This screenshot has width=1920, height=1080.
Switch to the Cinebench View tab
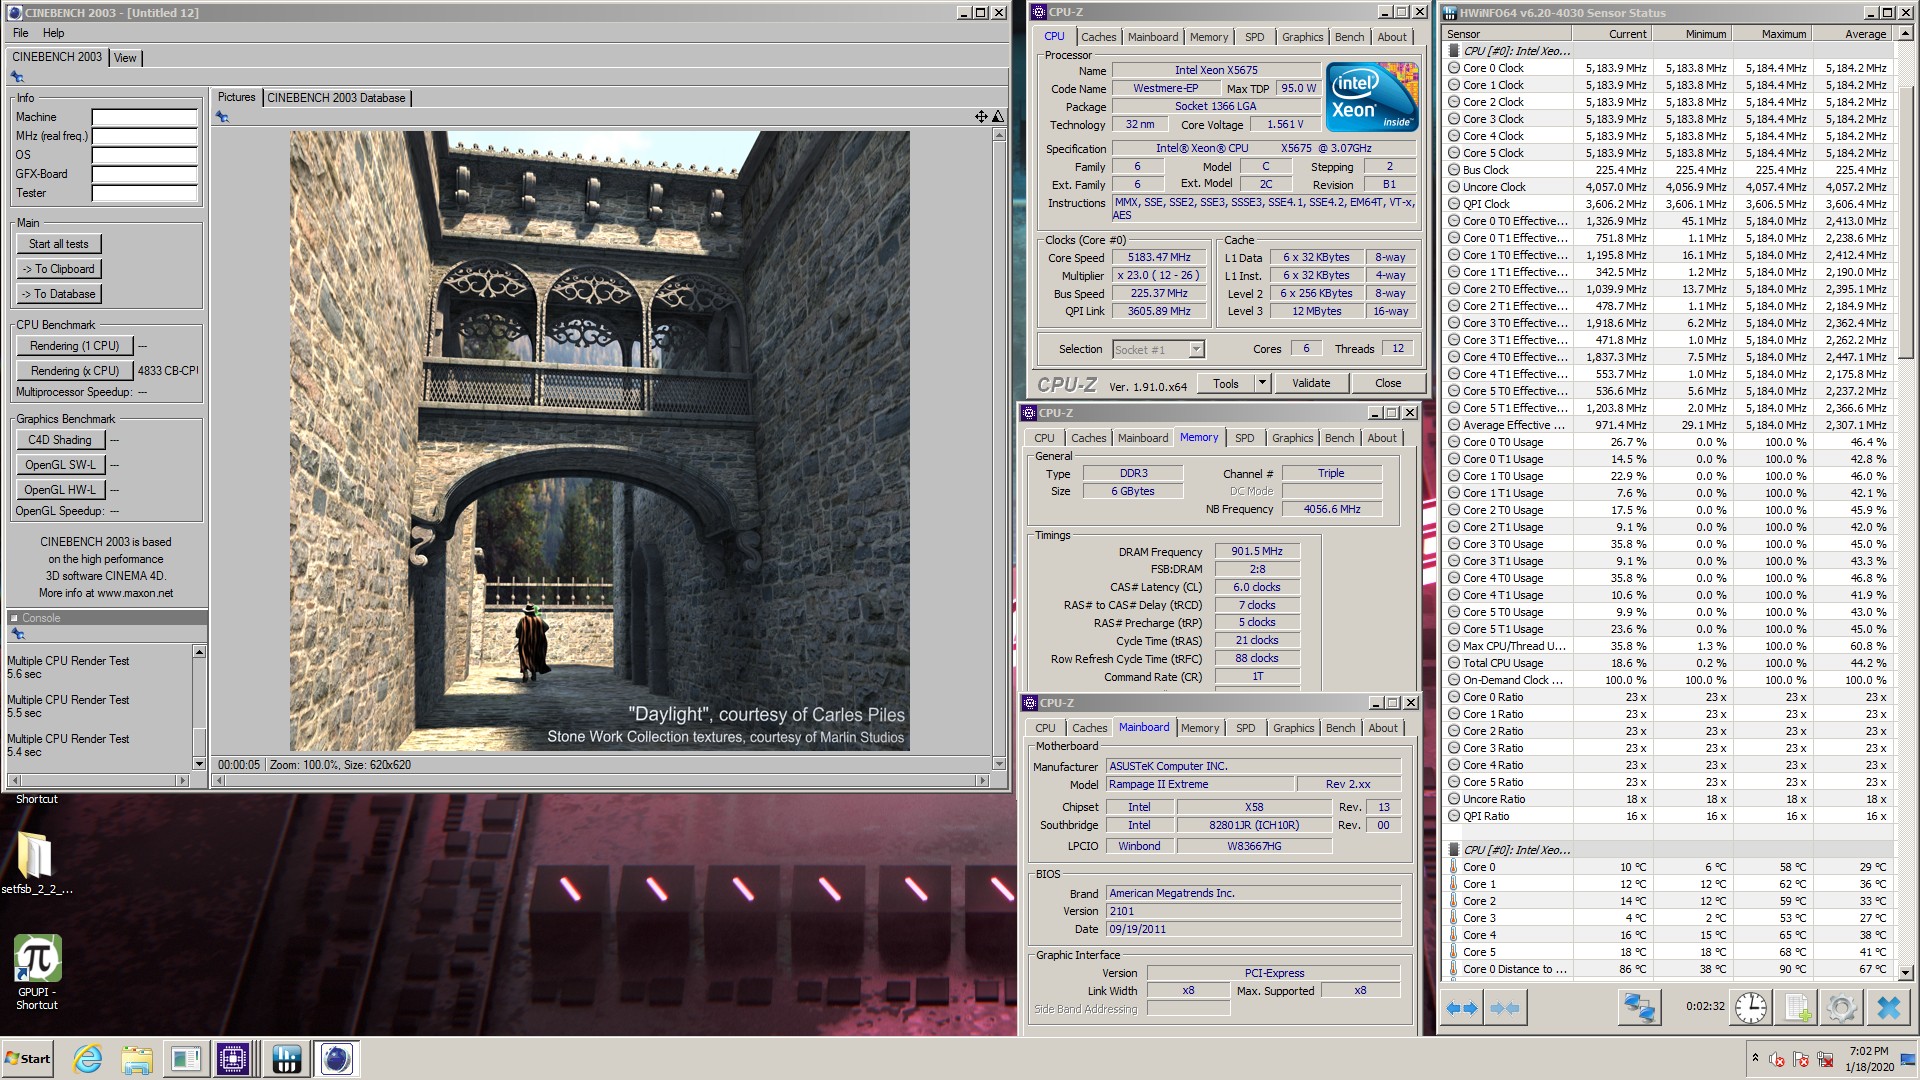(125, 58)
